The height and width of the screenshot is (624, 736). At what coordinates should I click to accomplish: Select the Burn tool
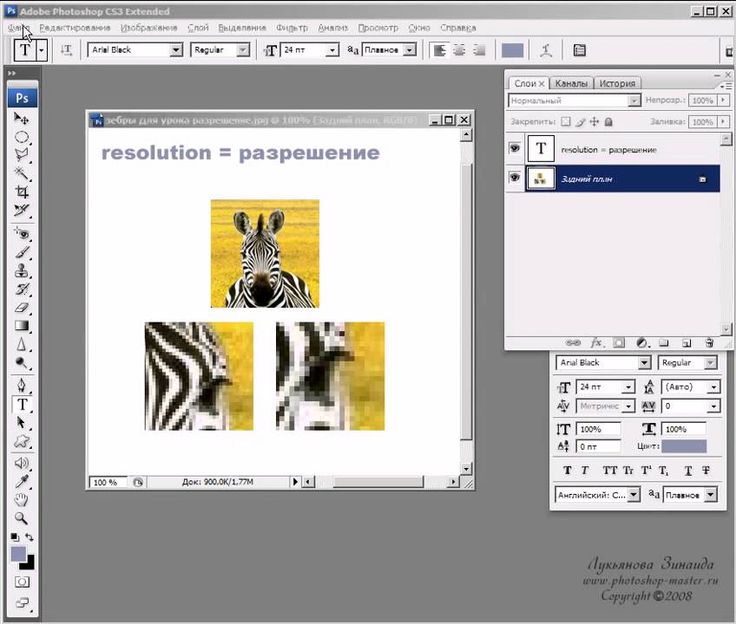tap(21, 363)
